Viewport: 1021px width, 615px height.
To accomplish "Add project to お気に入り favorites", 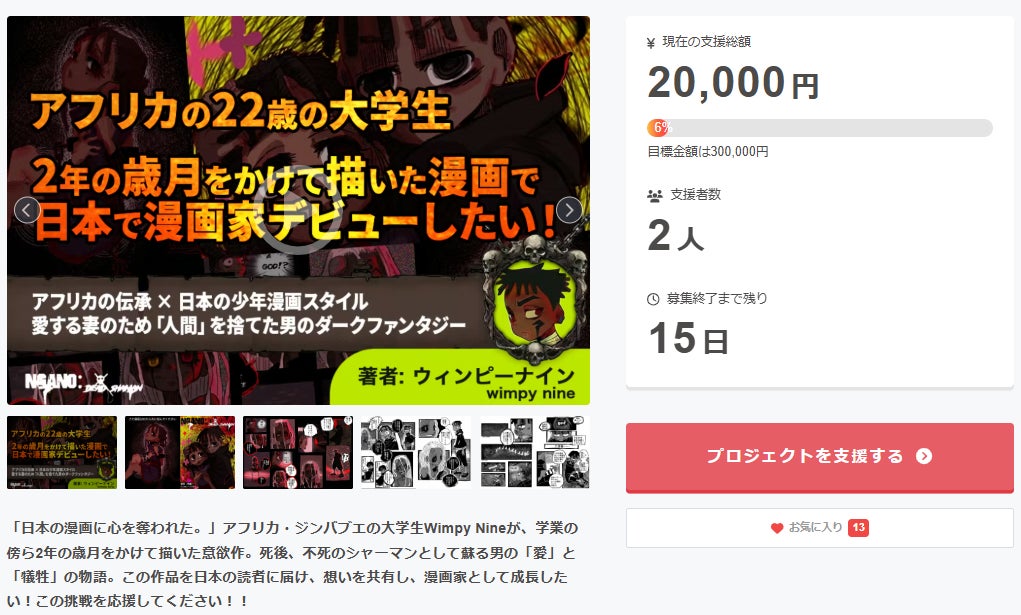I will pyautogui.click(x=819, y=528).
